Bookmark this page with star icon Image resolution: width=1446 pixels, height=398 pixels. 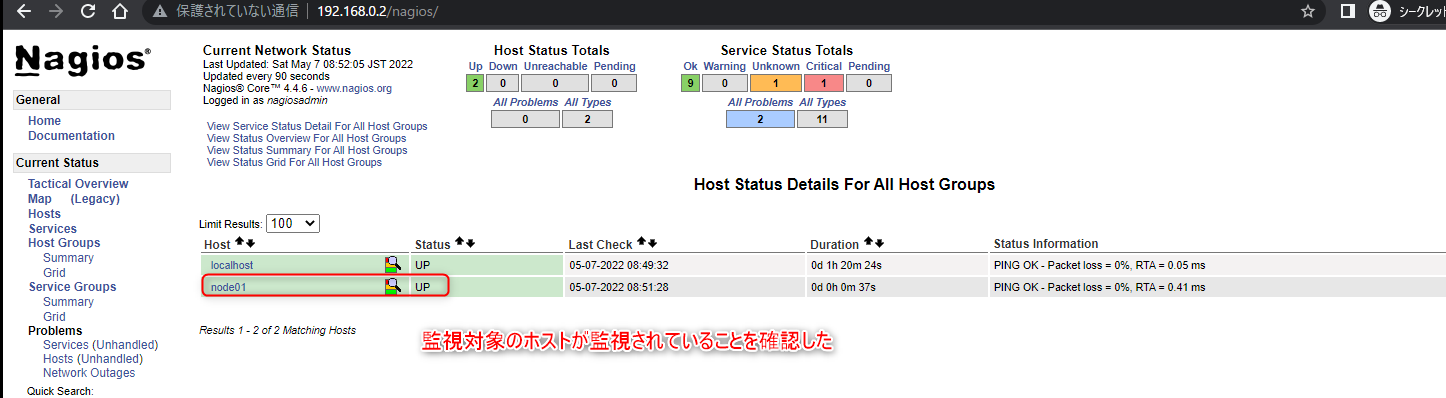1307,12
